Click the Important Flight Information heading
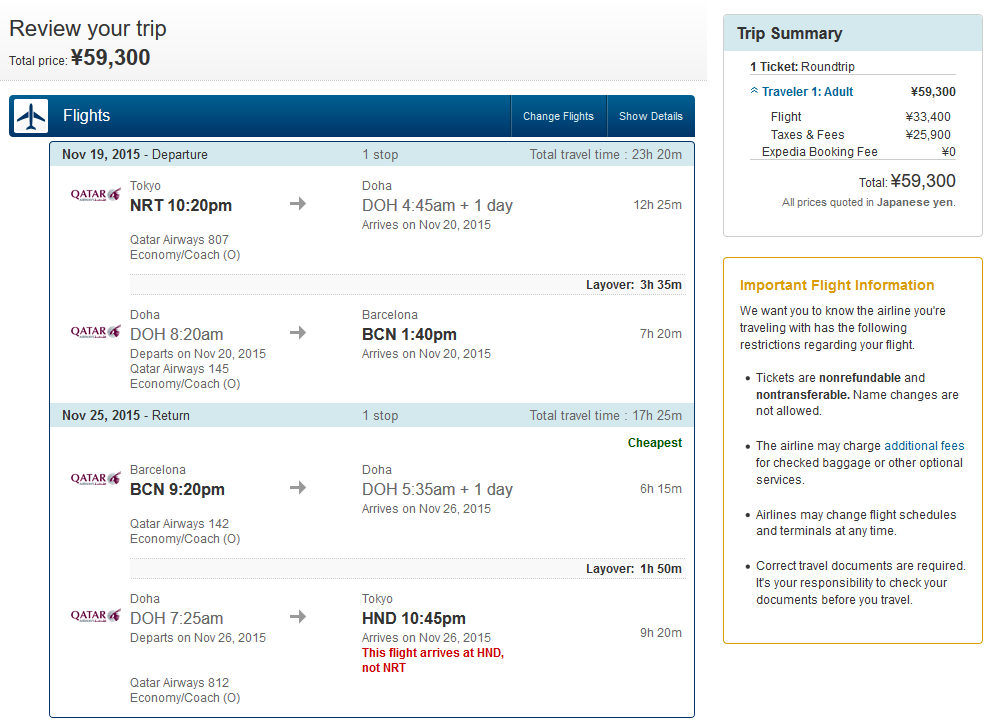 pyautogui.click(x=837, y=286)
